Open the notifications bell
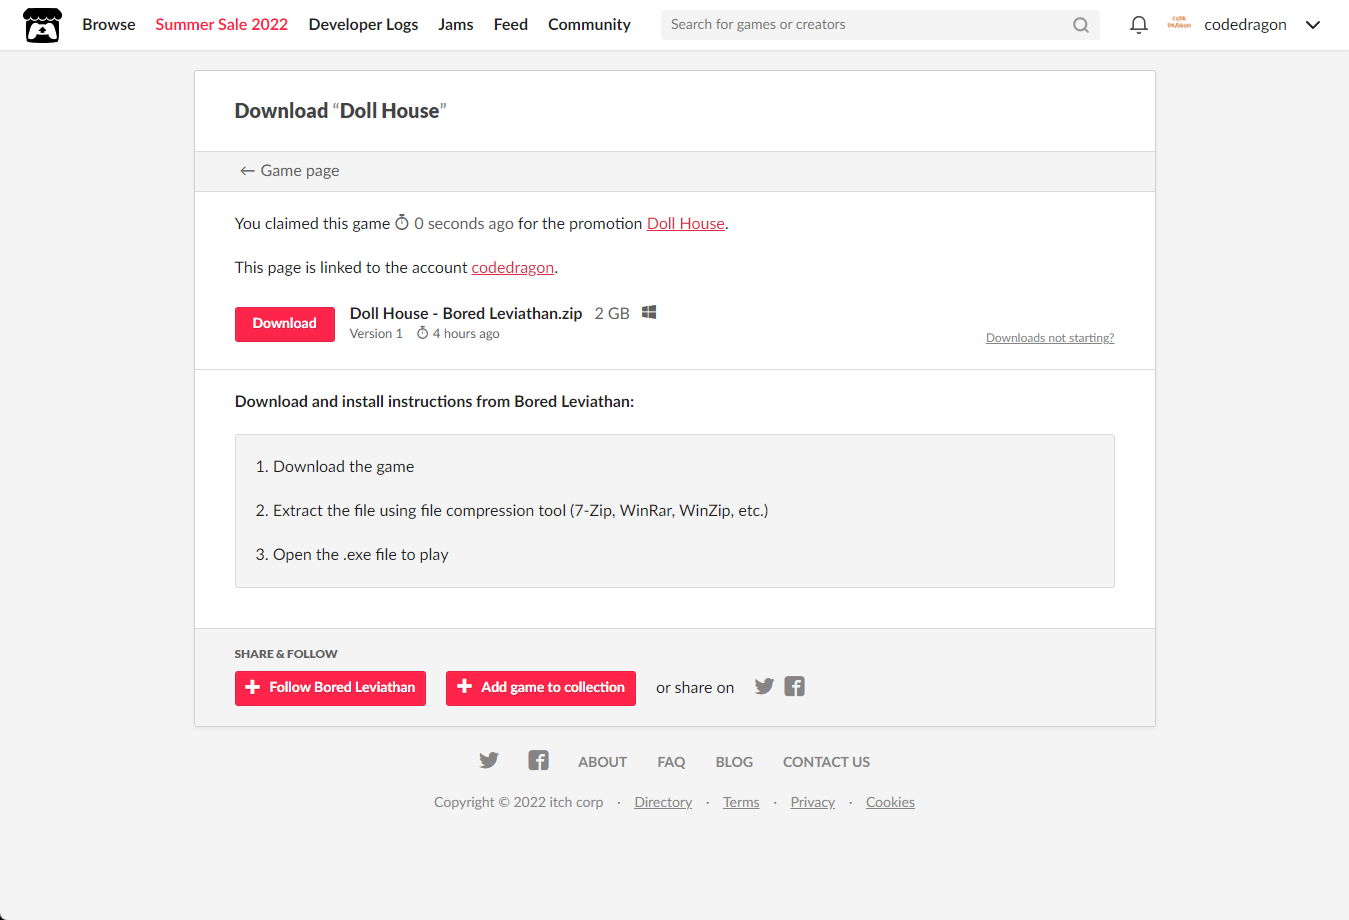This screenshot has width=1349, height=920. [1138, 25]
